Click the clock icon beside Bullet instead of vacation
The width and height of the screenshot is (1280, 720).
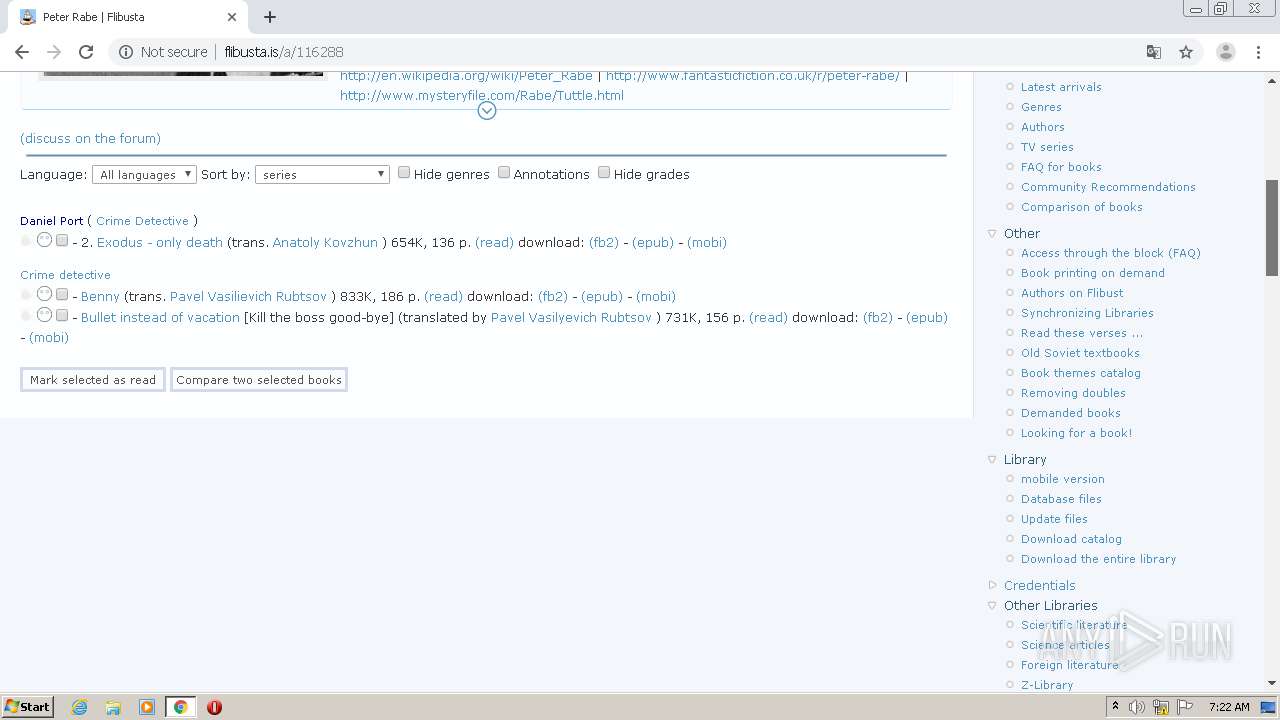(44, 315)
